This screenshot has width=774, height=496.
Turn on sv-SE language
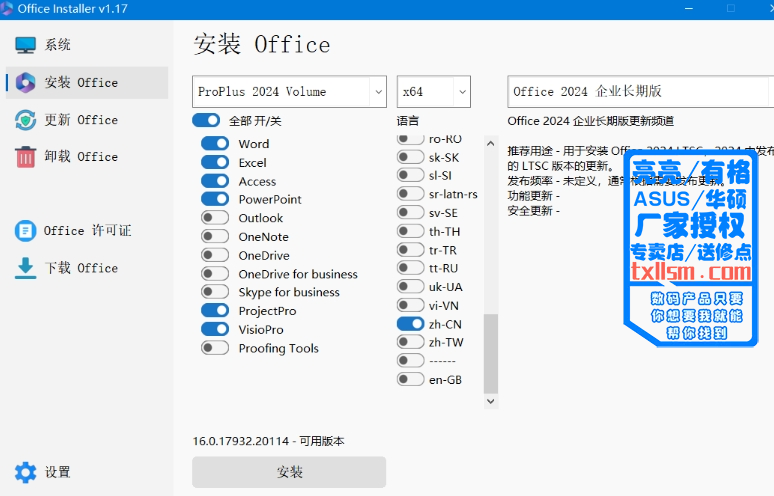click(x=410, y=213)
